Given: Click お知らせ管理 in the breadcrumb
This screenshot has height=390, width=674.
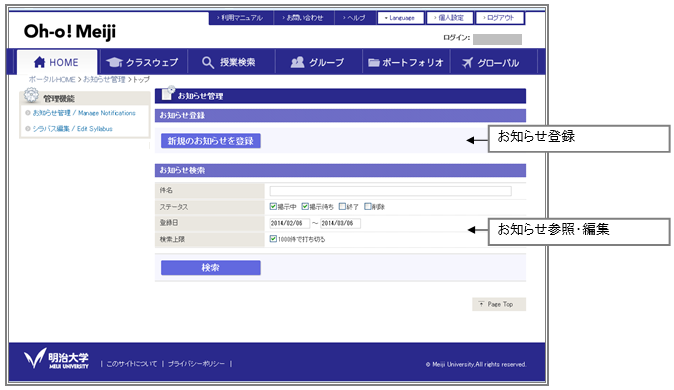Looking at the screenshot, I should [104, 80].
